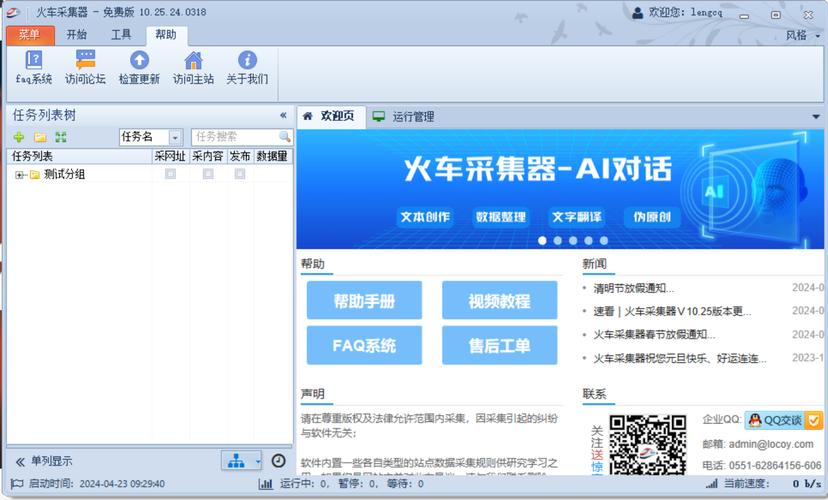This screenshot has width=828, height=500.
Task: Click the green plus add task icon
Action: tap(19, 137)
